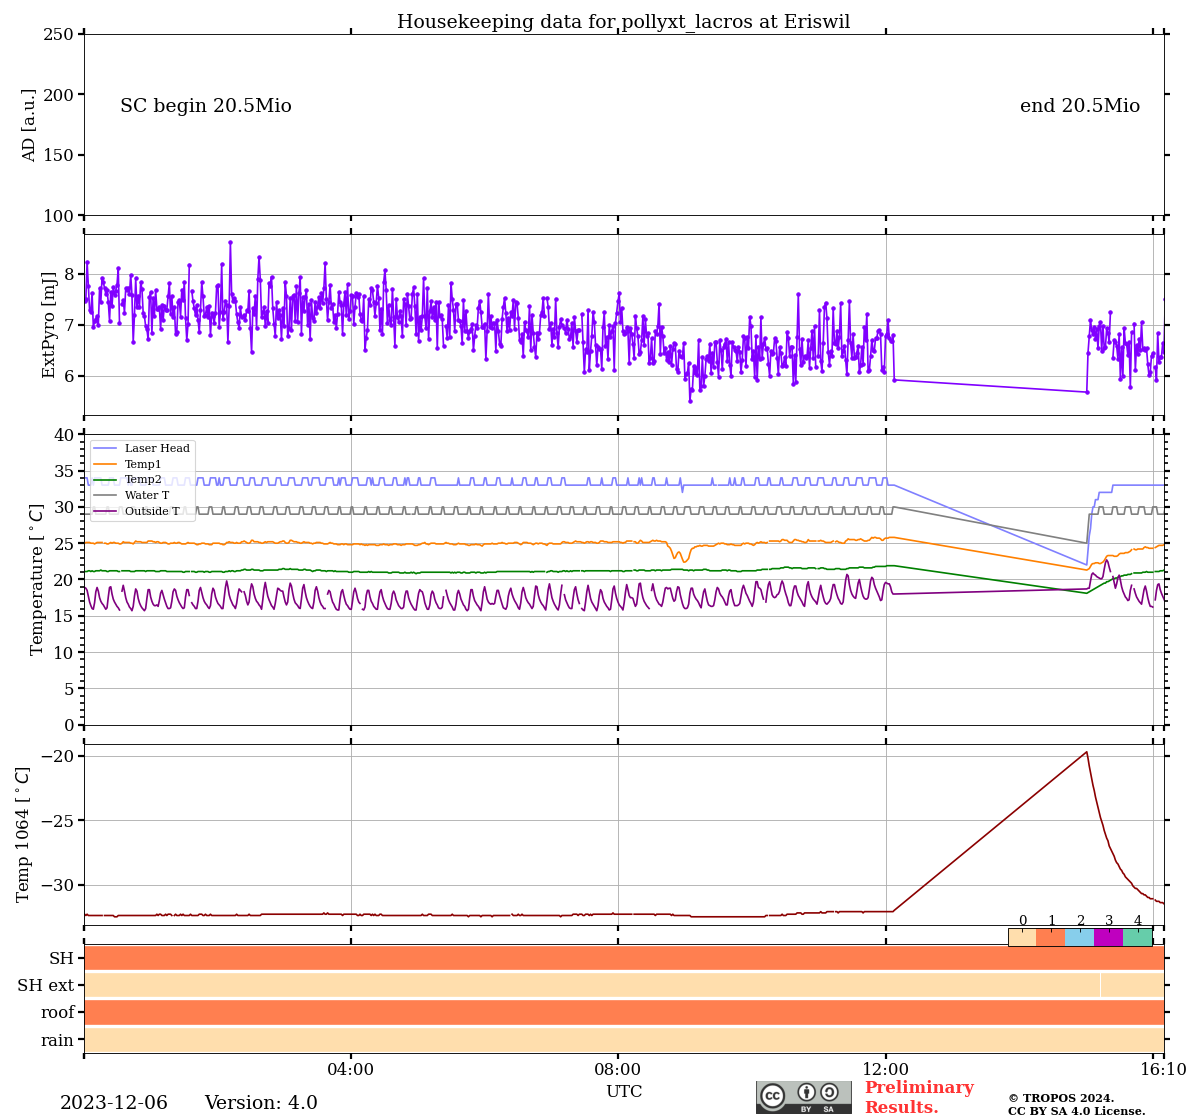Click the status color swatch for 4
The width and height of the screenshot is (1200, 1120).
1138,937
